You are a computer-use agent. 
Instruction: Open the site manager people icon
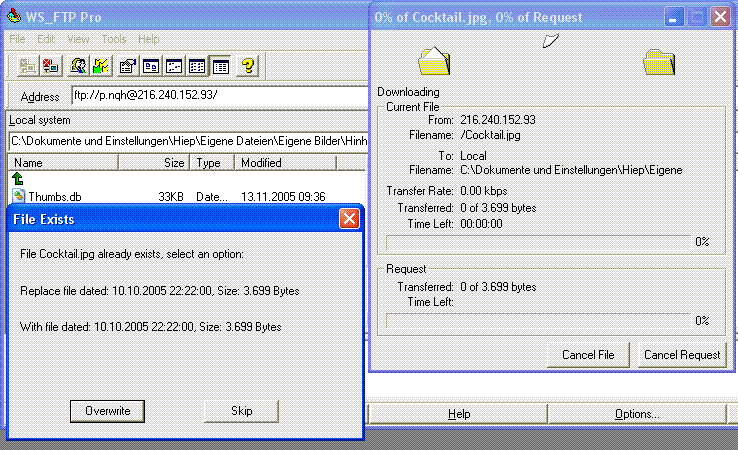78,66
